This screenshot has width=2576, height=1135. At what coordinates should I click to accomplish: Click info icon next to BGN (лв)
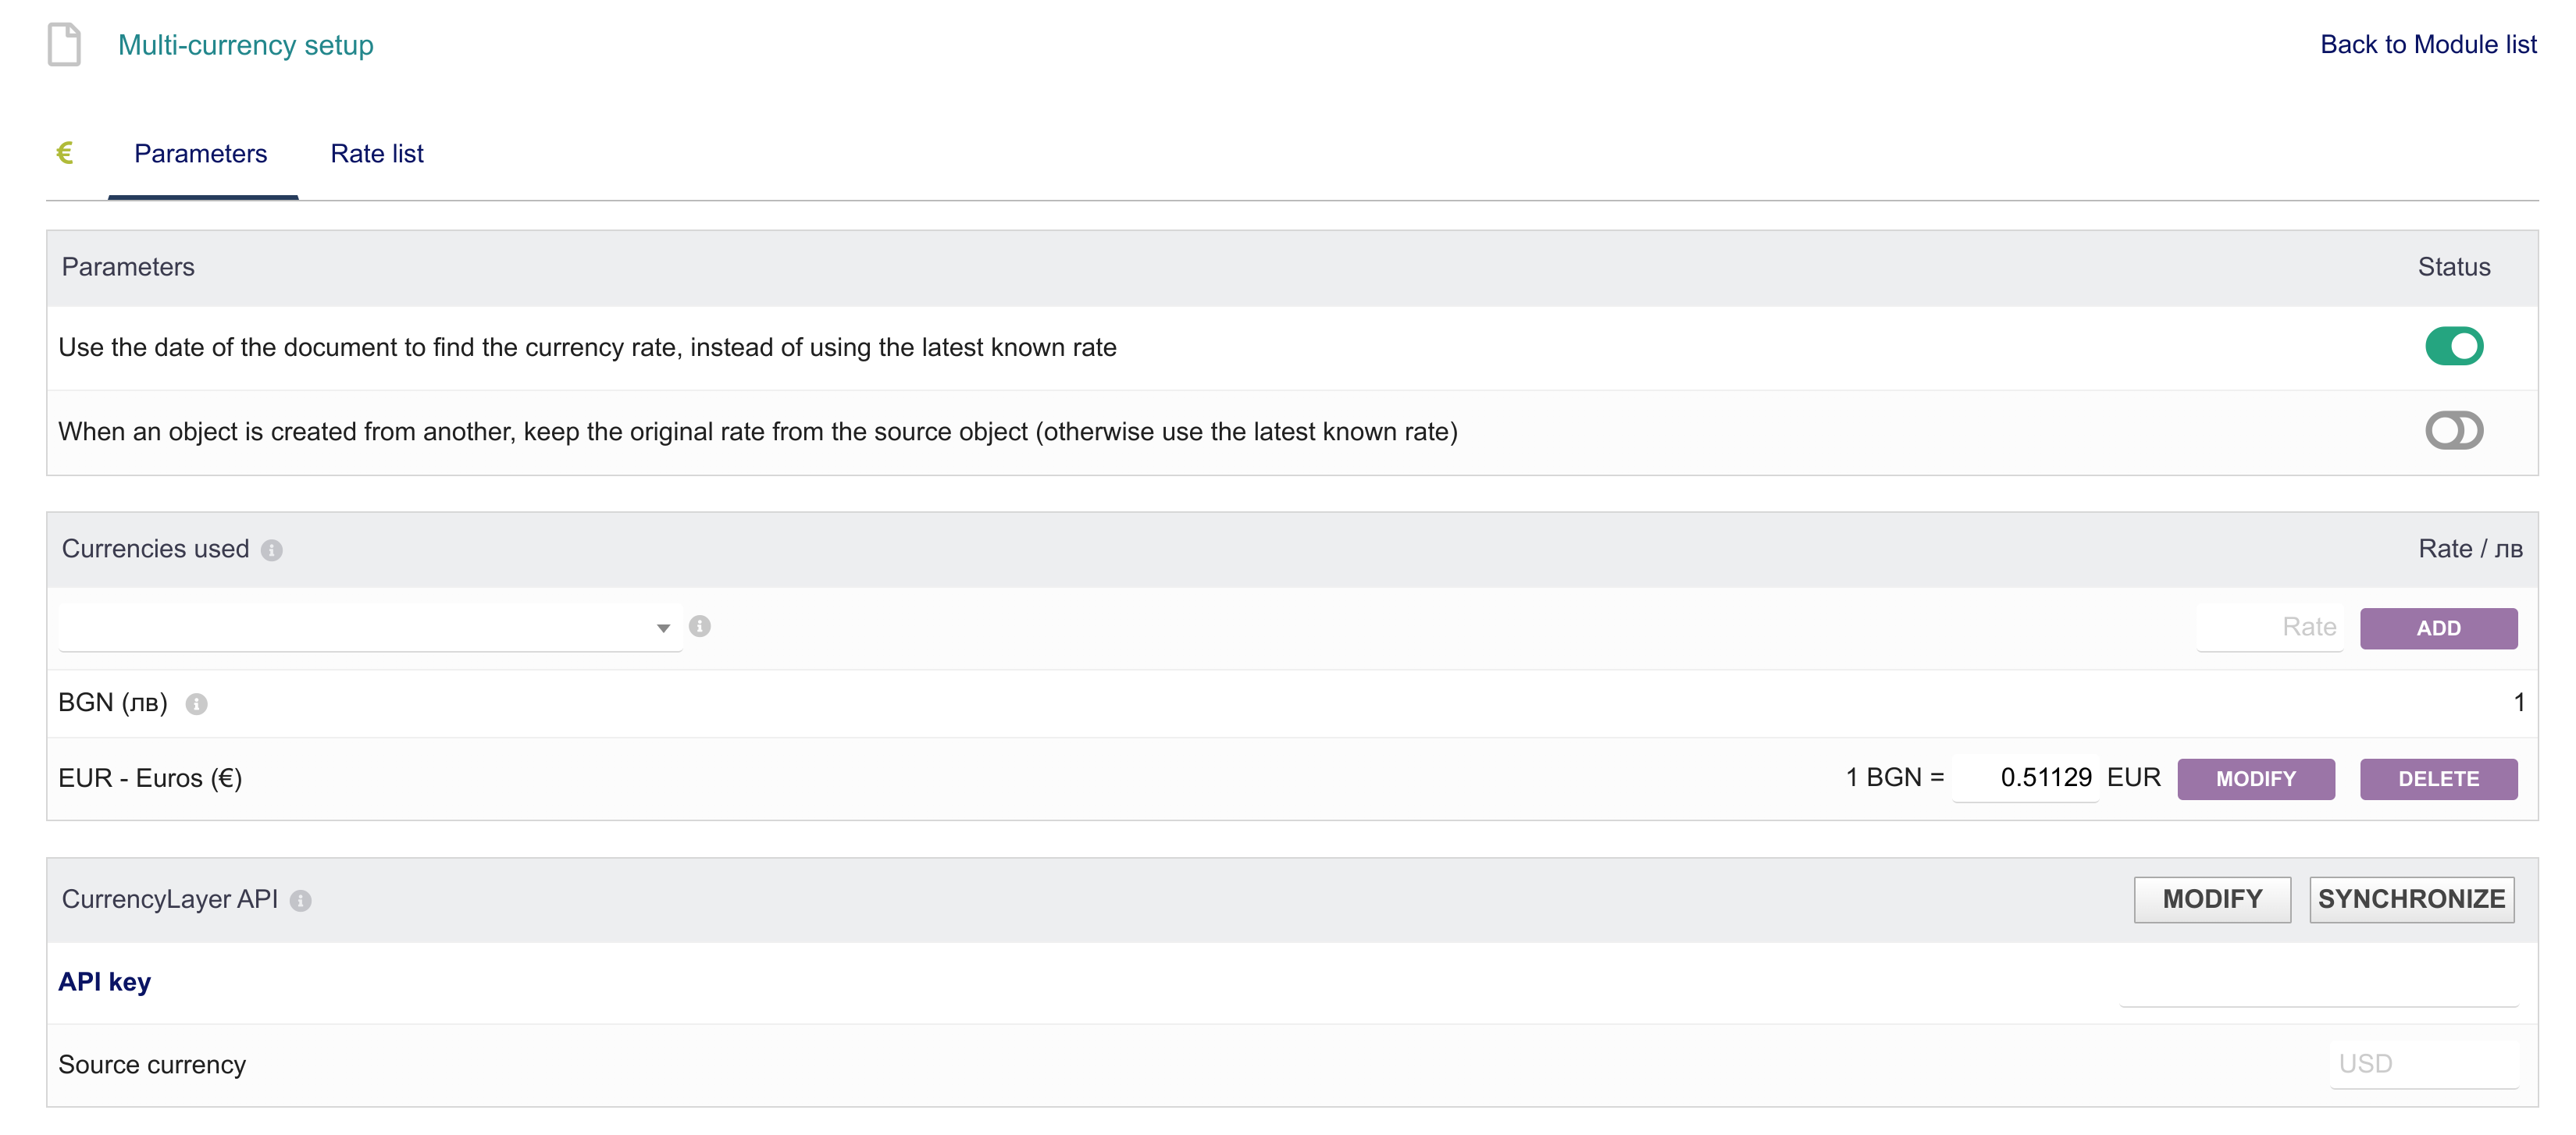pyautogui.click(x=197, y=704)
